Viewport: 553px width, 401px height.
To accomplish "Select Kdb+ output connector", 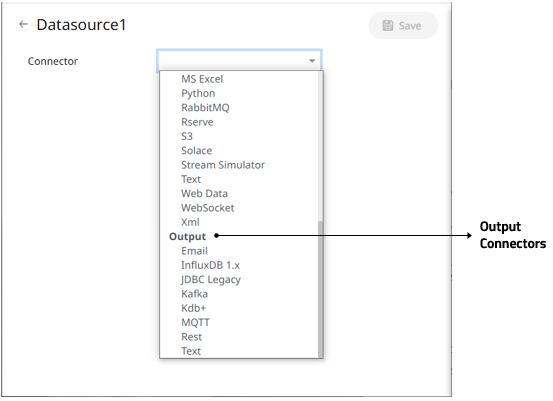I will [x=194, y=308].
